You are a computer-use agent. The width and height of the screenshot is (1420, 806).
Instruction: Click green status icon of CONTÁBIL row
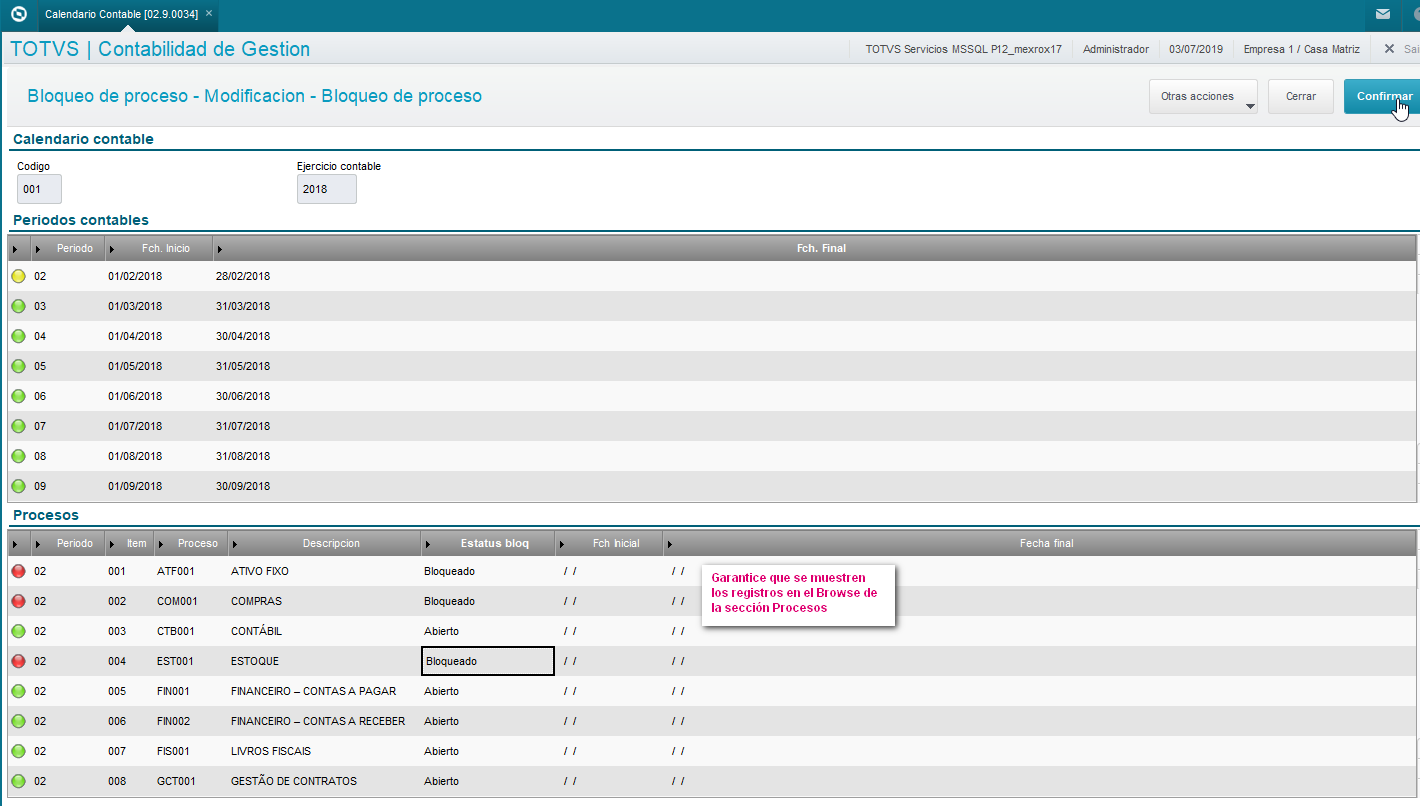[x=18, y=631]
